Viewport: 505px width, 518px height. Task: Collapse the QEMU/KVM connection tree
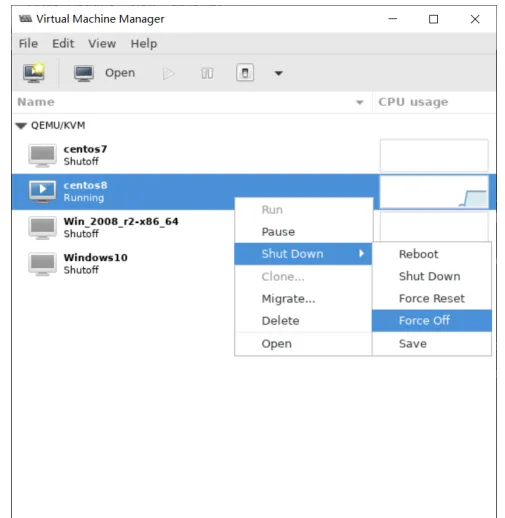[x=21, y=126]
